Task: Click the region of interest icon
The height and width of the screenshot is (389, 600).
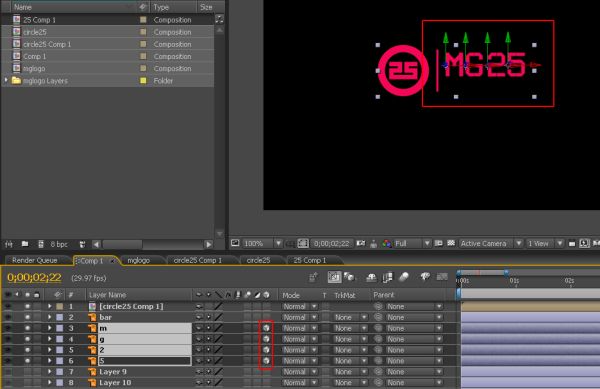Action: coord(439,243)
